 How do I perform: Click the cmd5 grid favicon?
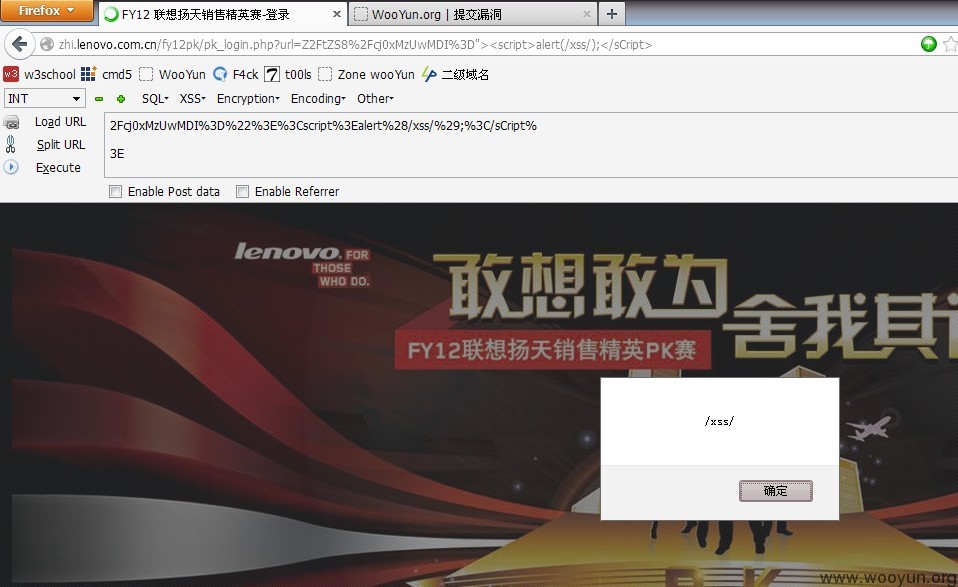click(x=89, y=74)
